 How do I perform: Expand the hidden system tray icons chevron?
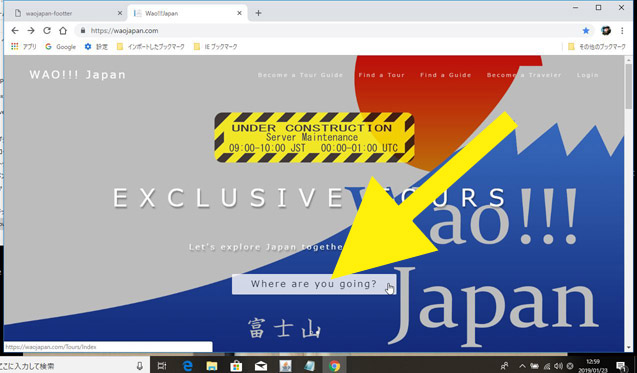522,366
